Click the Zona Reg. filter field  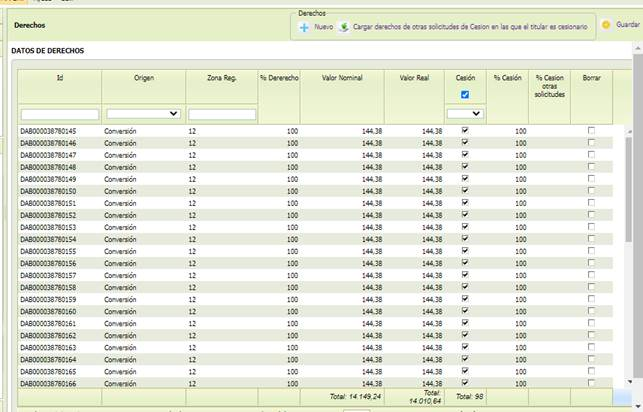(222, 114)
